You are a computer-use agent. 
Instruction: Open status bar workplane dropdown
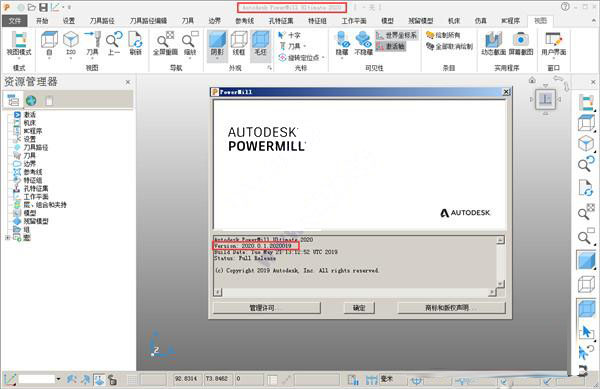[x=58, y=379]
